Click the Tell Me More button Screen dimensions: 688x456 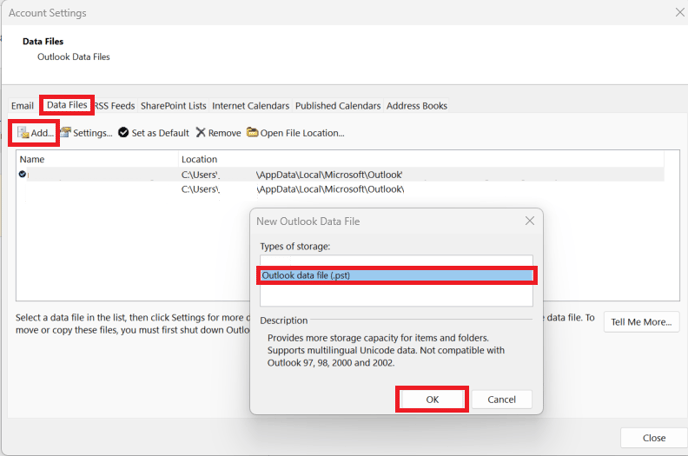tap(641, 322)
